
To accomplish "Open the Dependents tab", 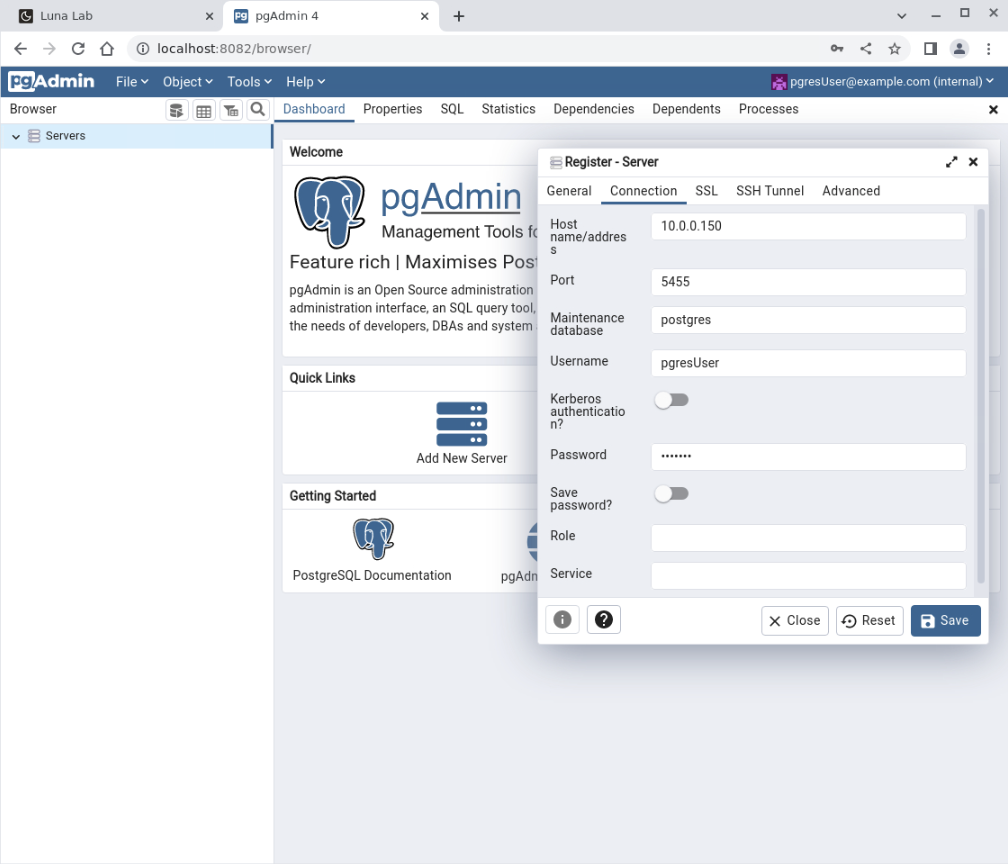I will (x=686, y=109).
